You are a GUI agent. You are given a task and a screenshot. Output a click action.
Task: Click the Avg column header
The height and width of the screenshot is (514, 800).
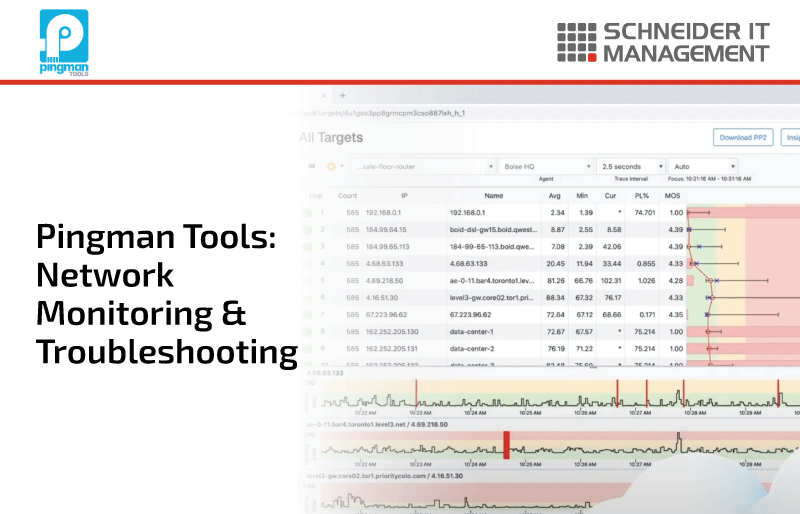point(555,195)
